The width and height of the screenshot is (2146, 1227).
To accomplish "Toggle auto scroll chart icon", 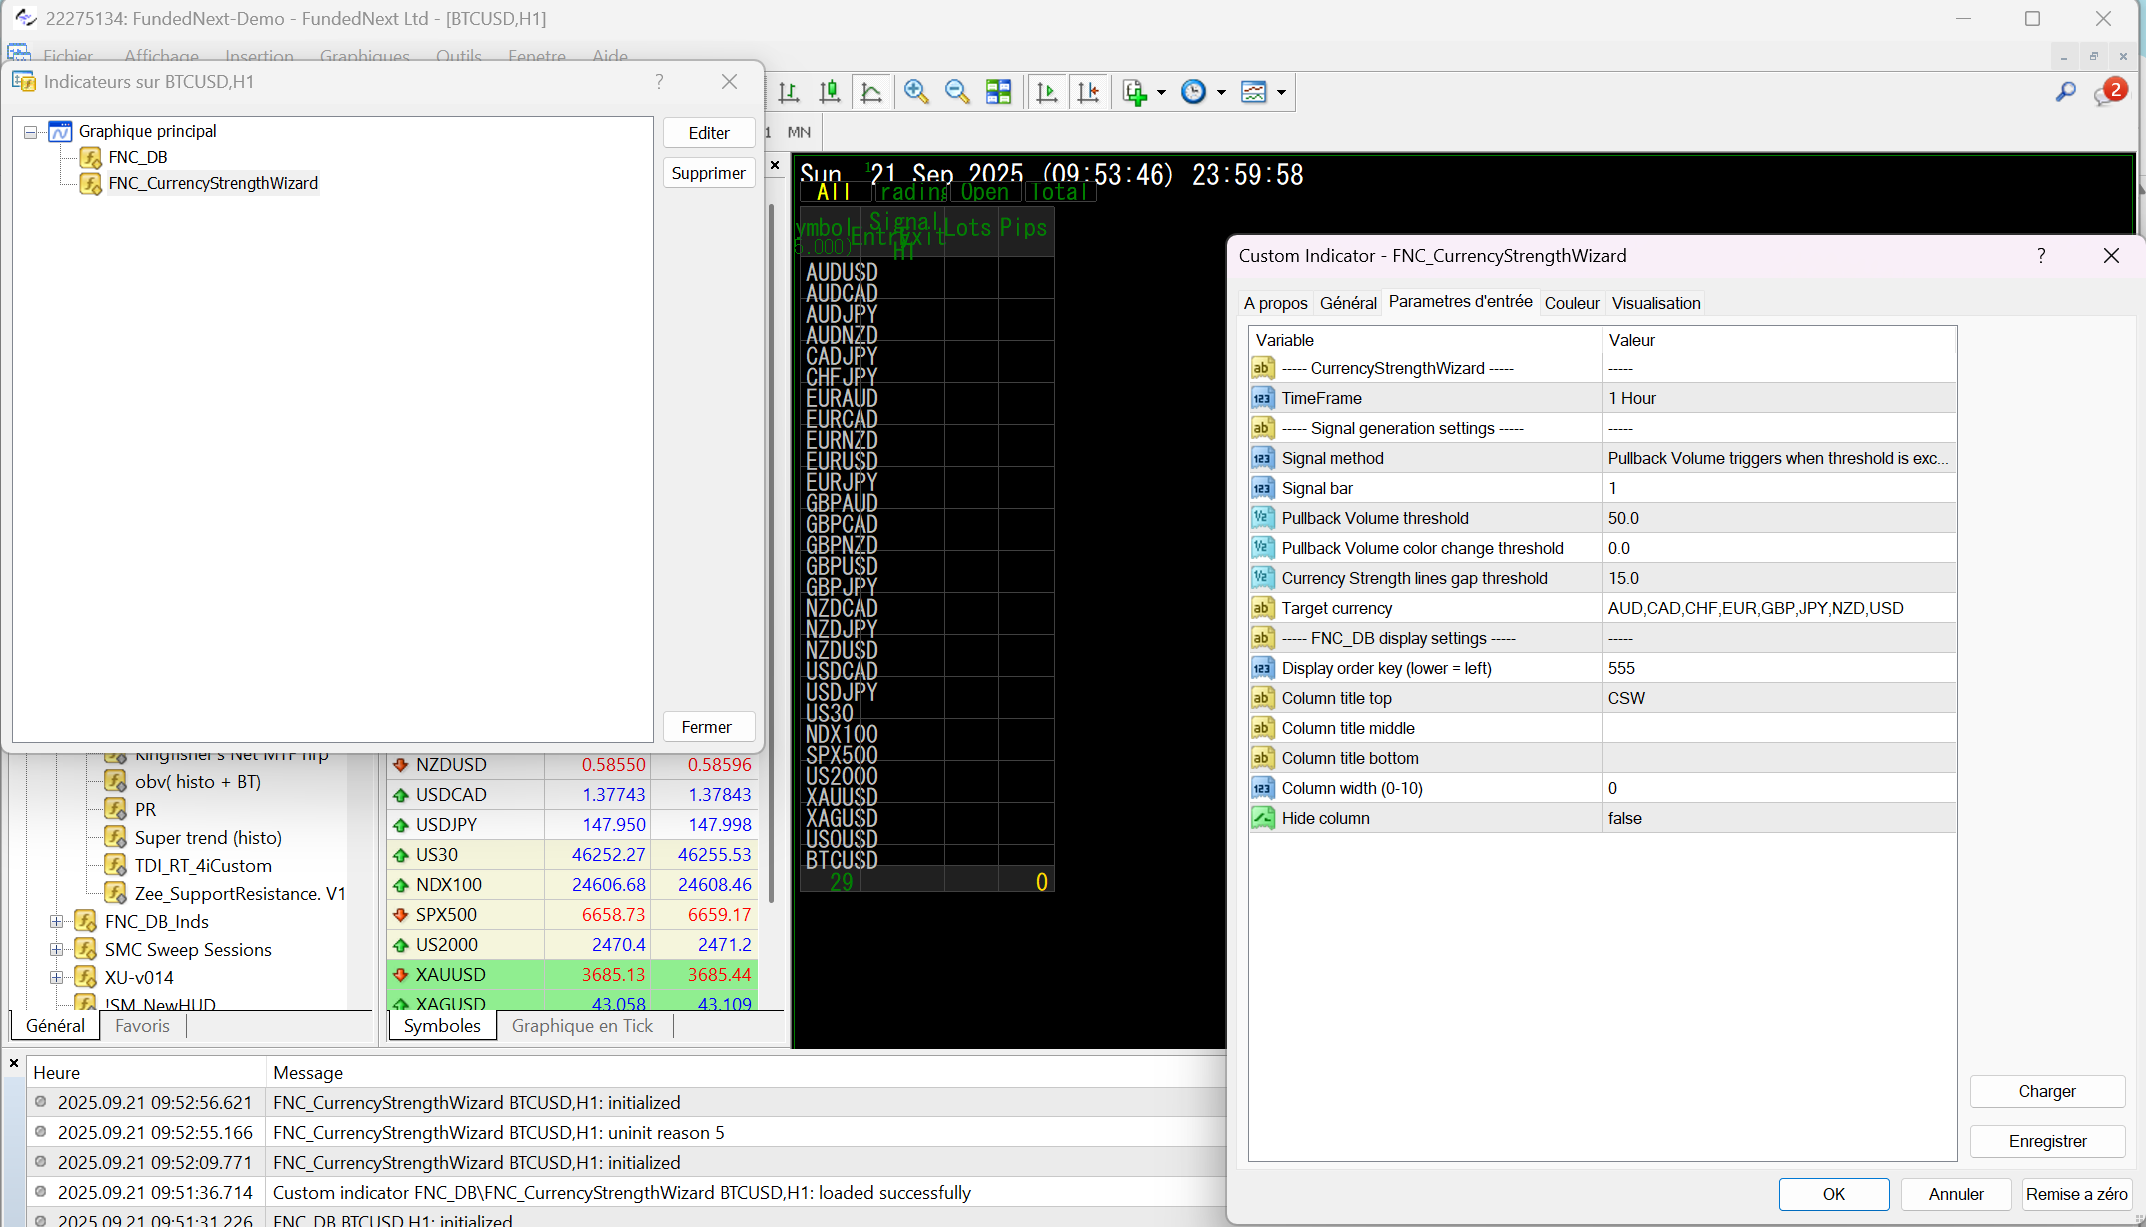I will coord(1047,92).
